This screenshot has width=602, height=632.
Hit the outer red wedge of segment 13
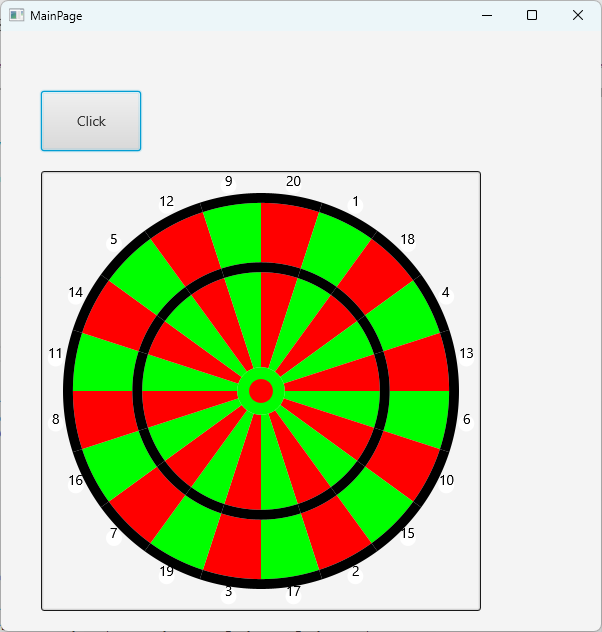(418, 366)
